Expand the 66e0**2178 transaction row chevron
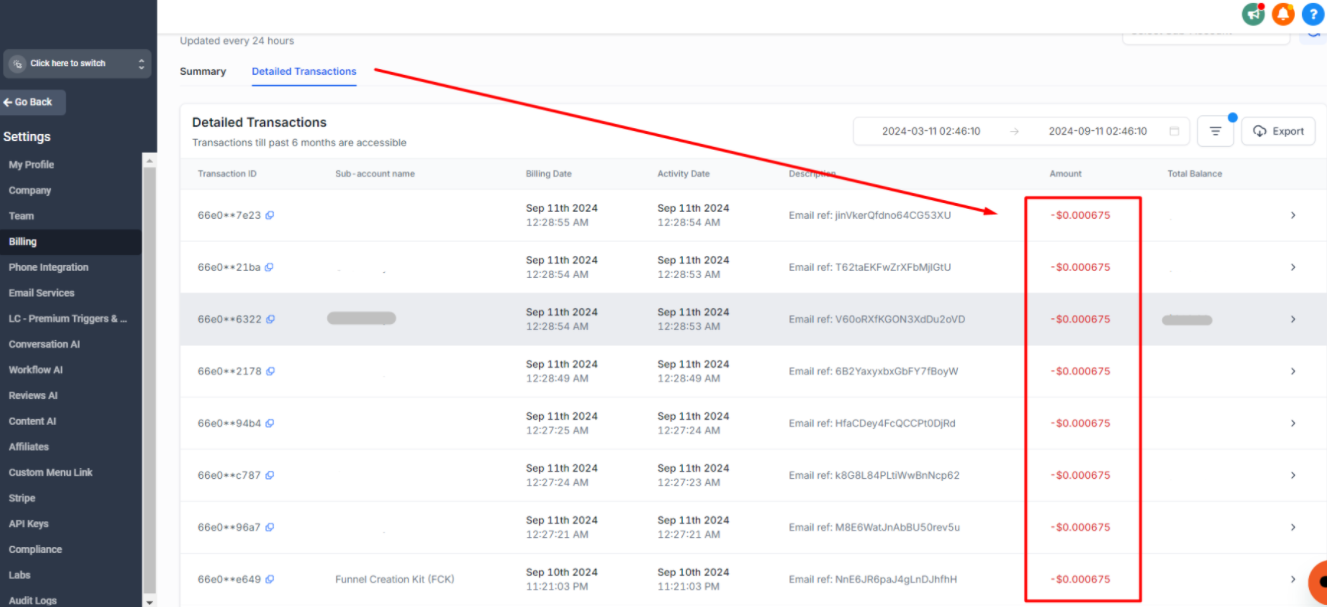The height and width of the screenshot is (607, 1327). click(x=1292, y=371)
